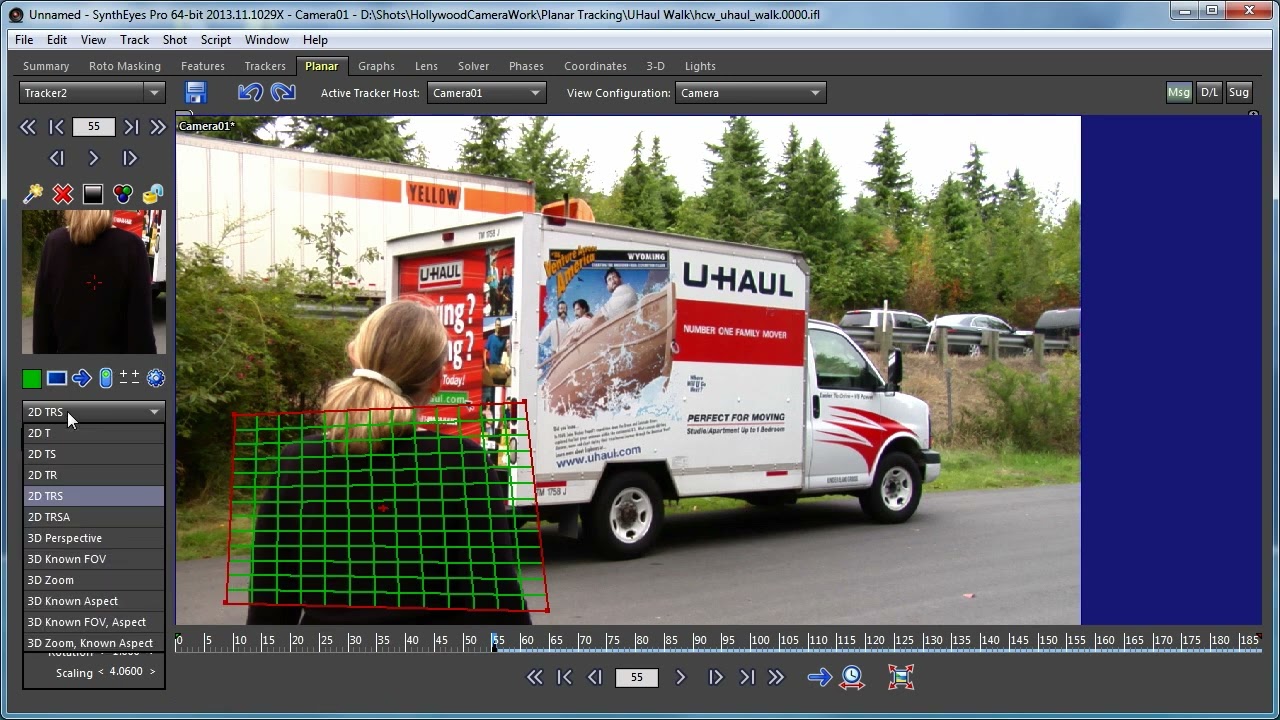The width and height of the screenshot is (1280, 720).
Task: Switch to the Features tab
Action: pos(203,66)
